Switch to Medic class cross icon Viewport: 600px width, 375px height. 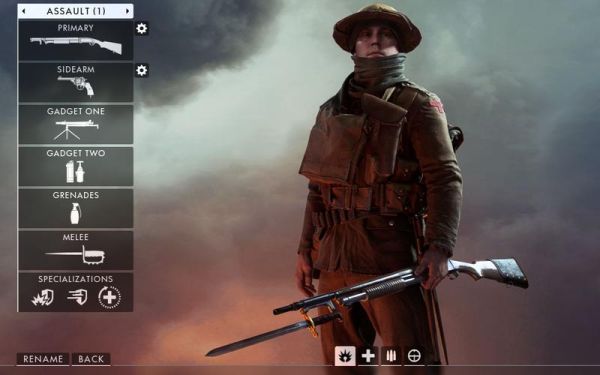click(368, 356)
